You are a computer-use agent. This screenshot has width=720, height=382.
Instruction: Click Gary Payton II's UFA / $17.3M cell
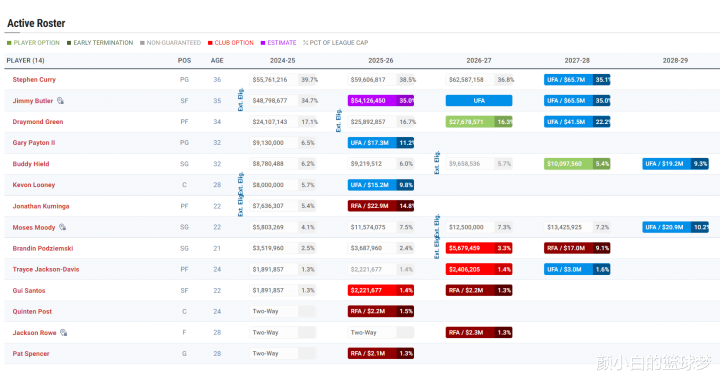(x=381, y=143)
